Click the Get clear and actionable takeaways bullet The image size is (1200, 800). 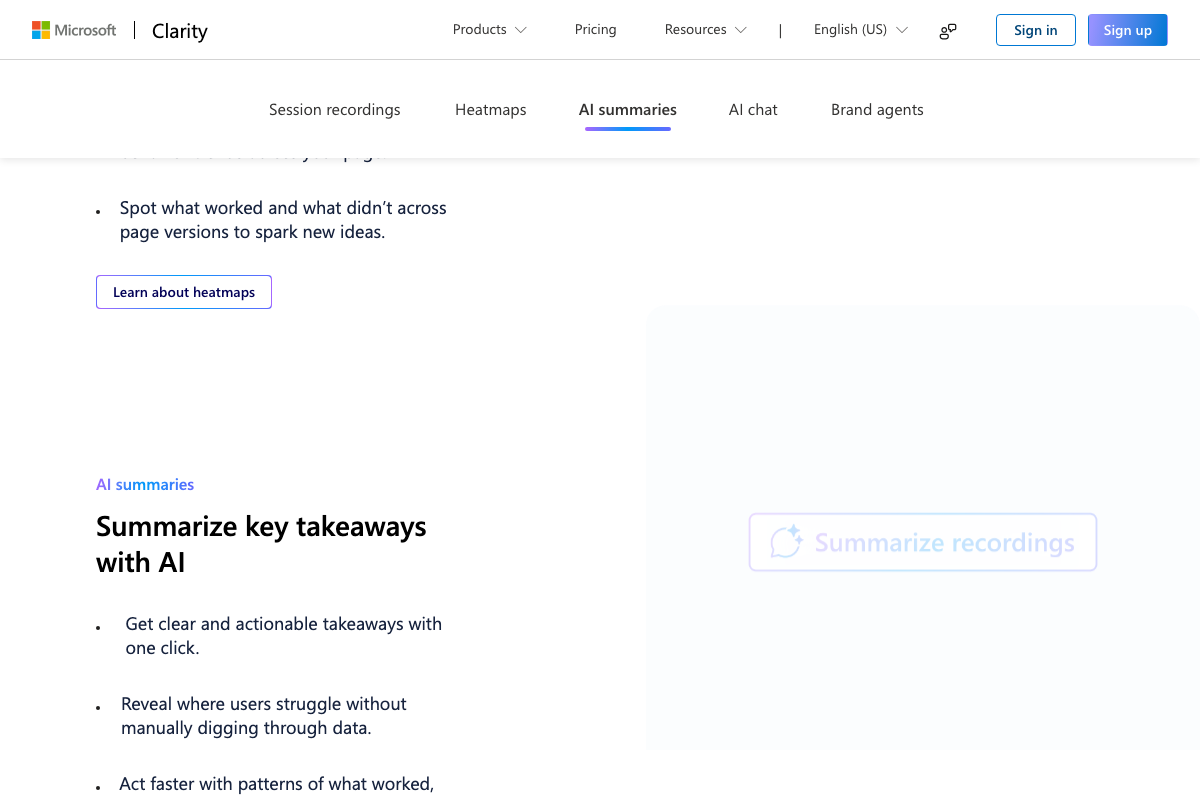click(x=283, y=636)
